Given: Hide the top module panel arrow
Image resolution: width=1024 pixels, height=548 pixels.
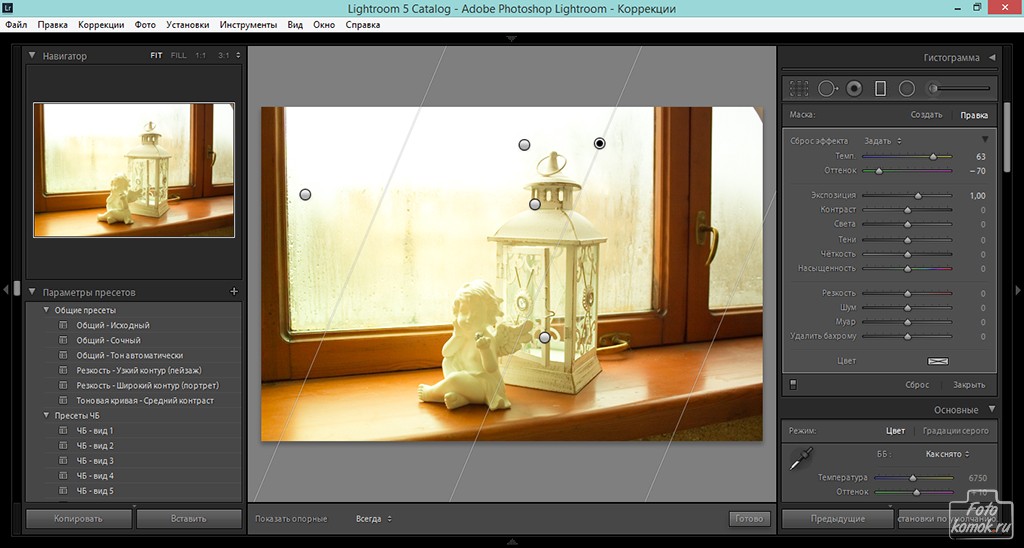Looking at the screenshot, I should click(512, 39).
